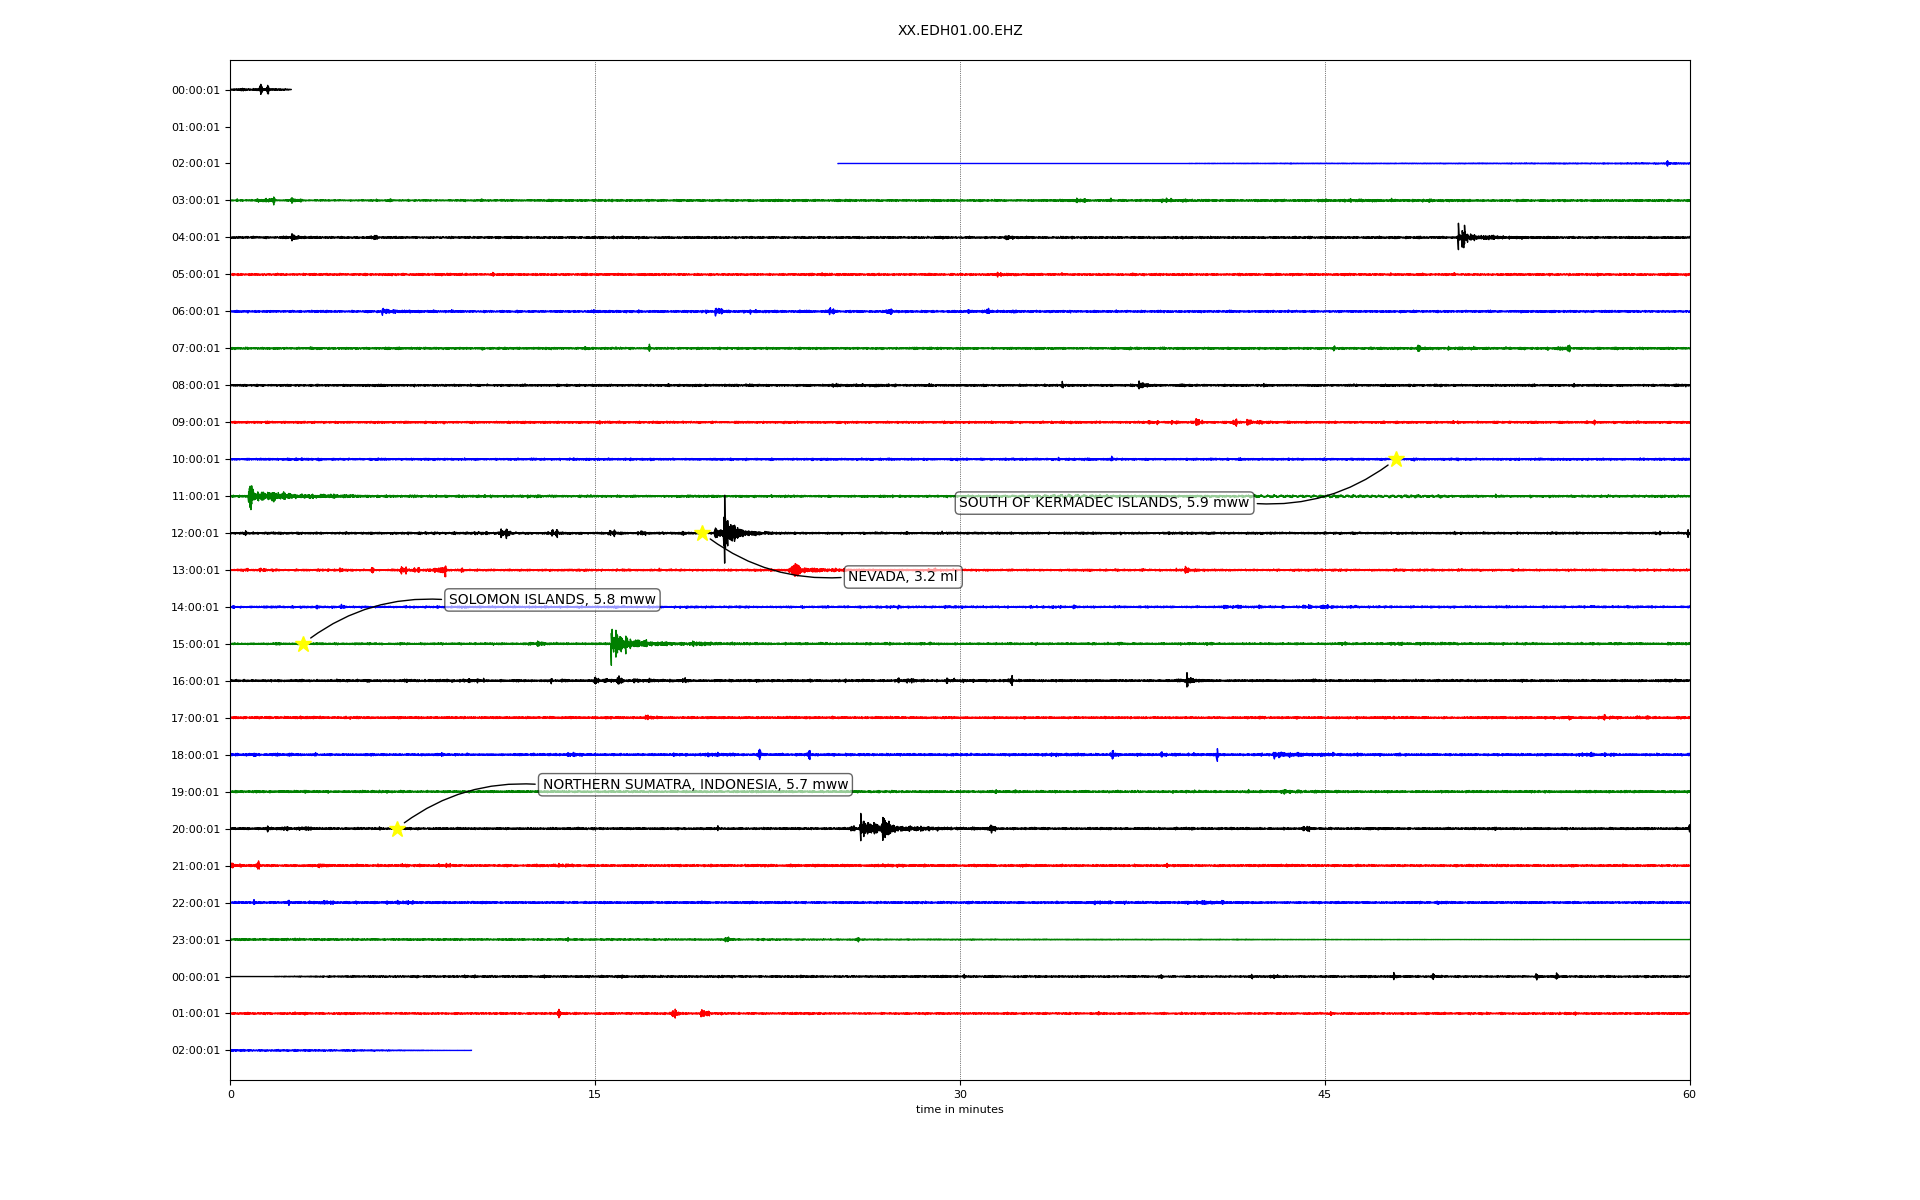
Task: Click the Nevada earthquake star marker
Action: pos(702,533)
